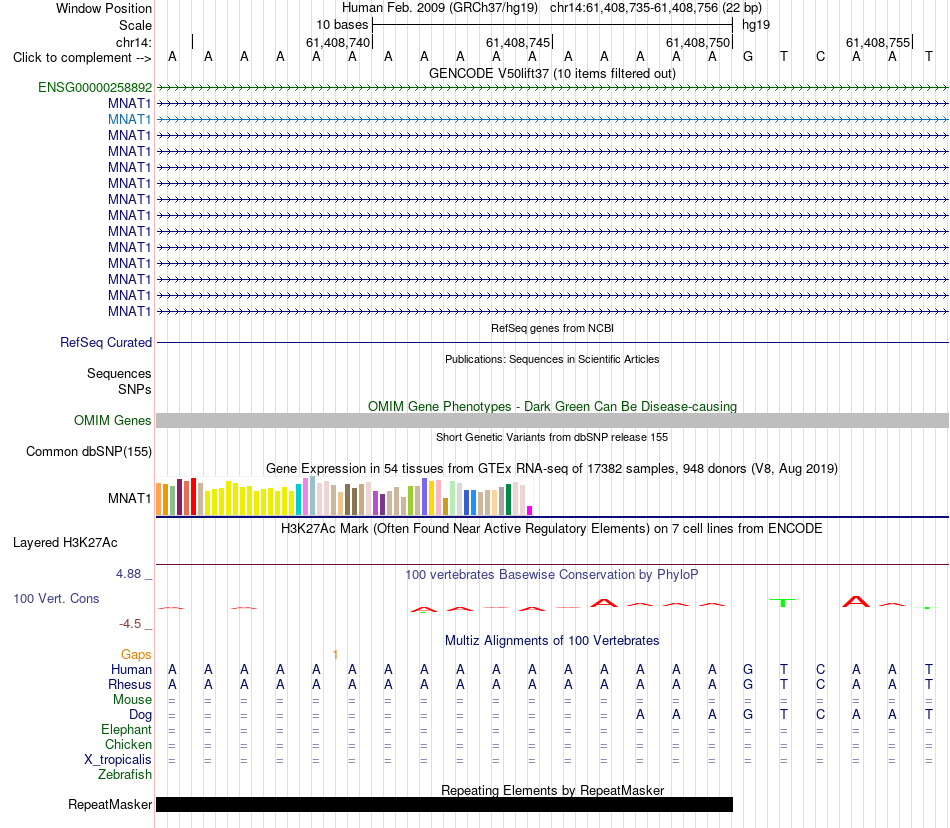Click the Rhesus species label
The width and height of the screenshot is (950, 828).
(130, 684)
